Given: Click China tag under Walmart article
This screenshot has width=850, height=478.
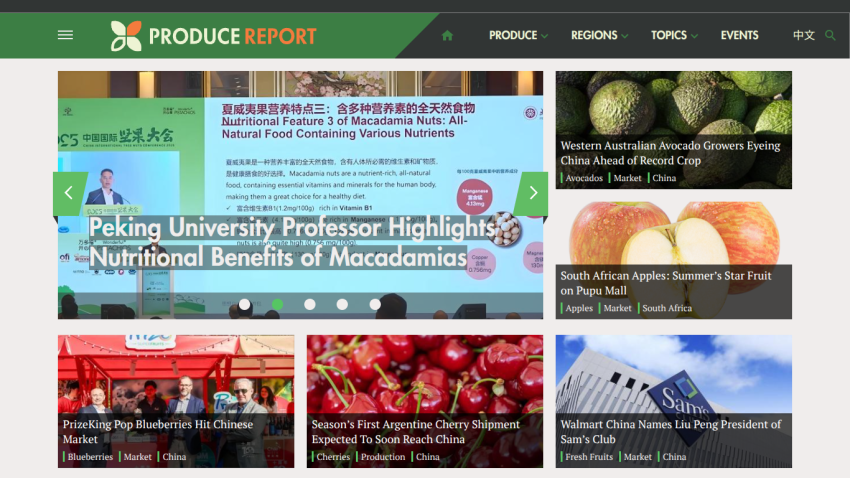Looking at the screenshot, I should [674, 456].
